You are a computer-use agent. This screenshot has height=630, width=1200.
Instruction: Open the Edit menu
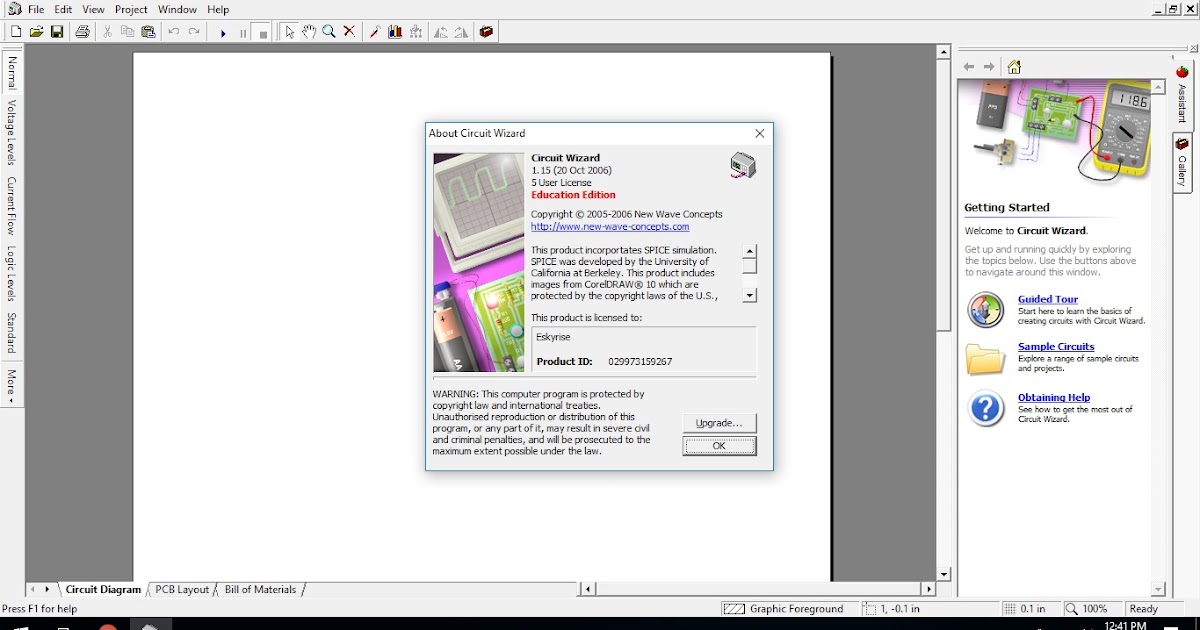[x=63, y=9]
